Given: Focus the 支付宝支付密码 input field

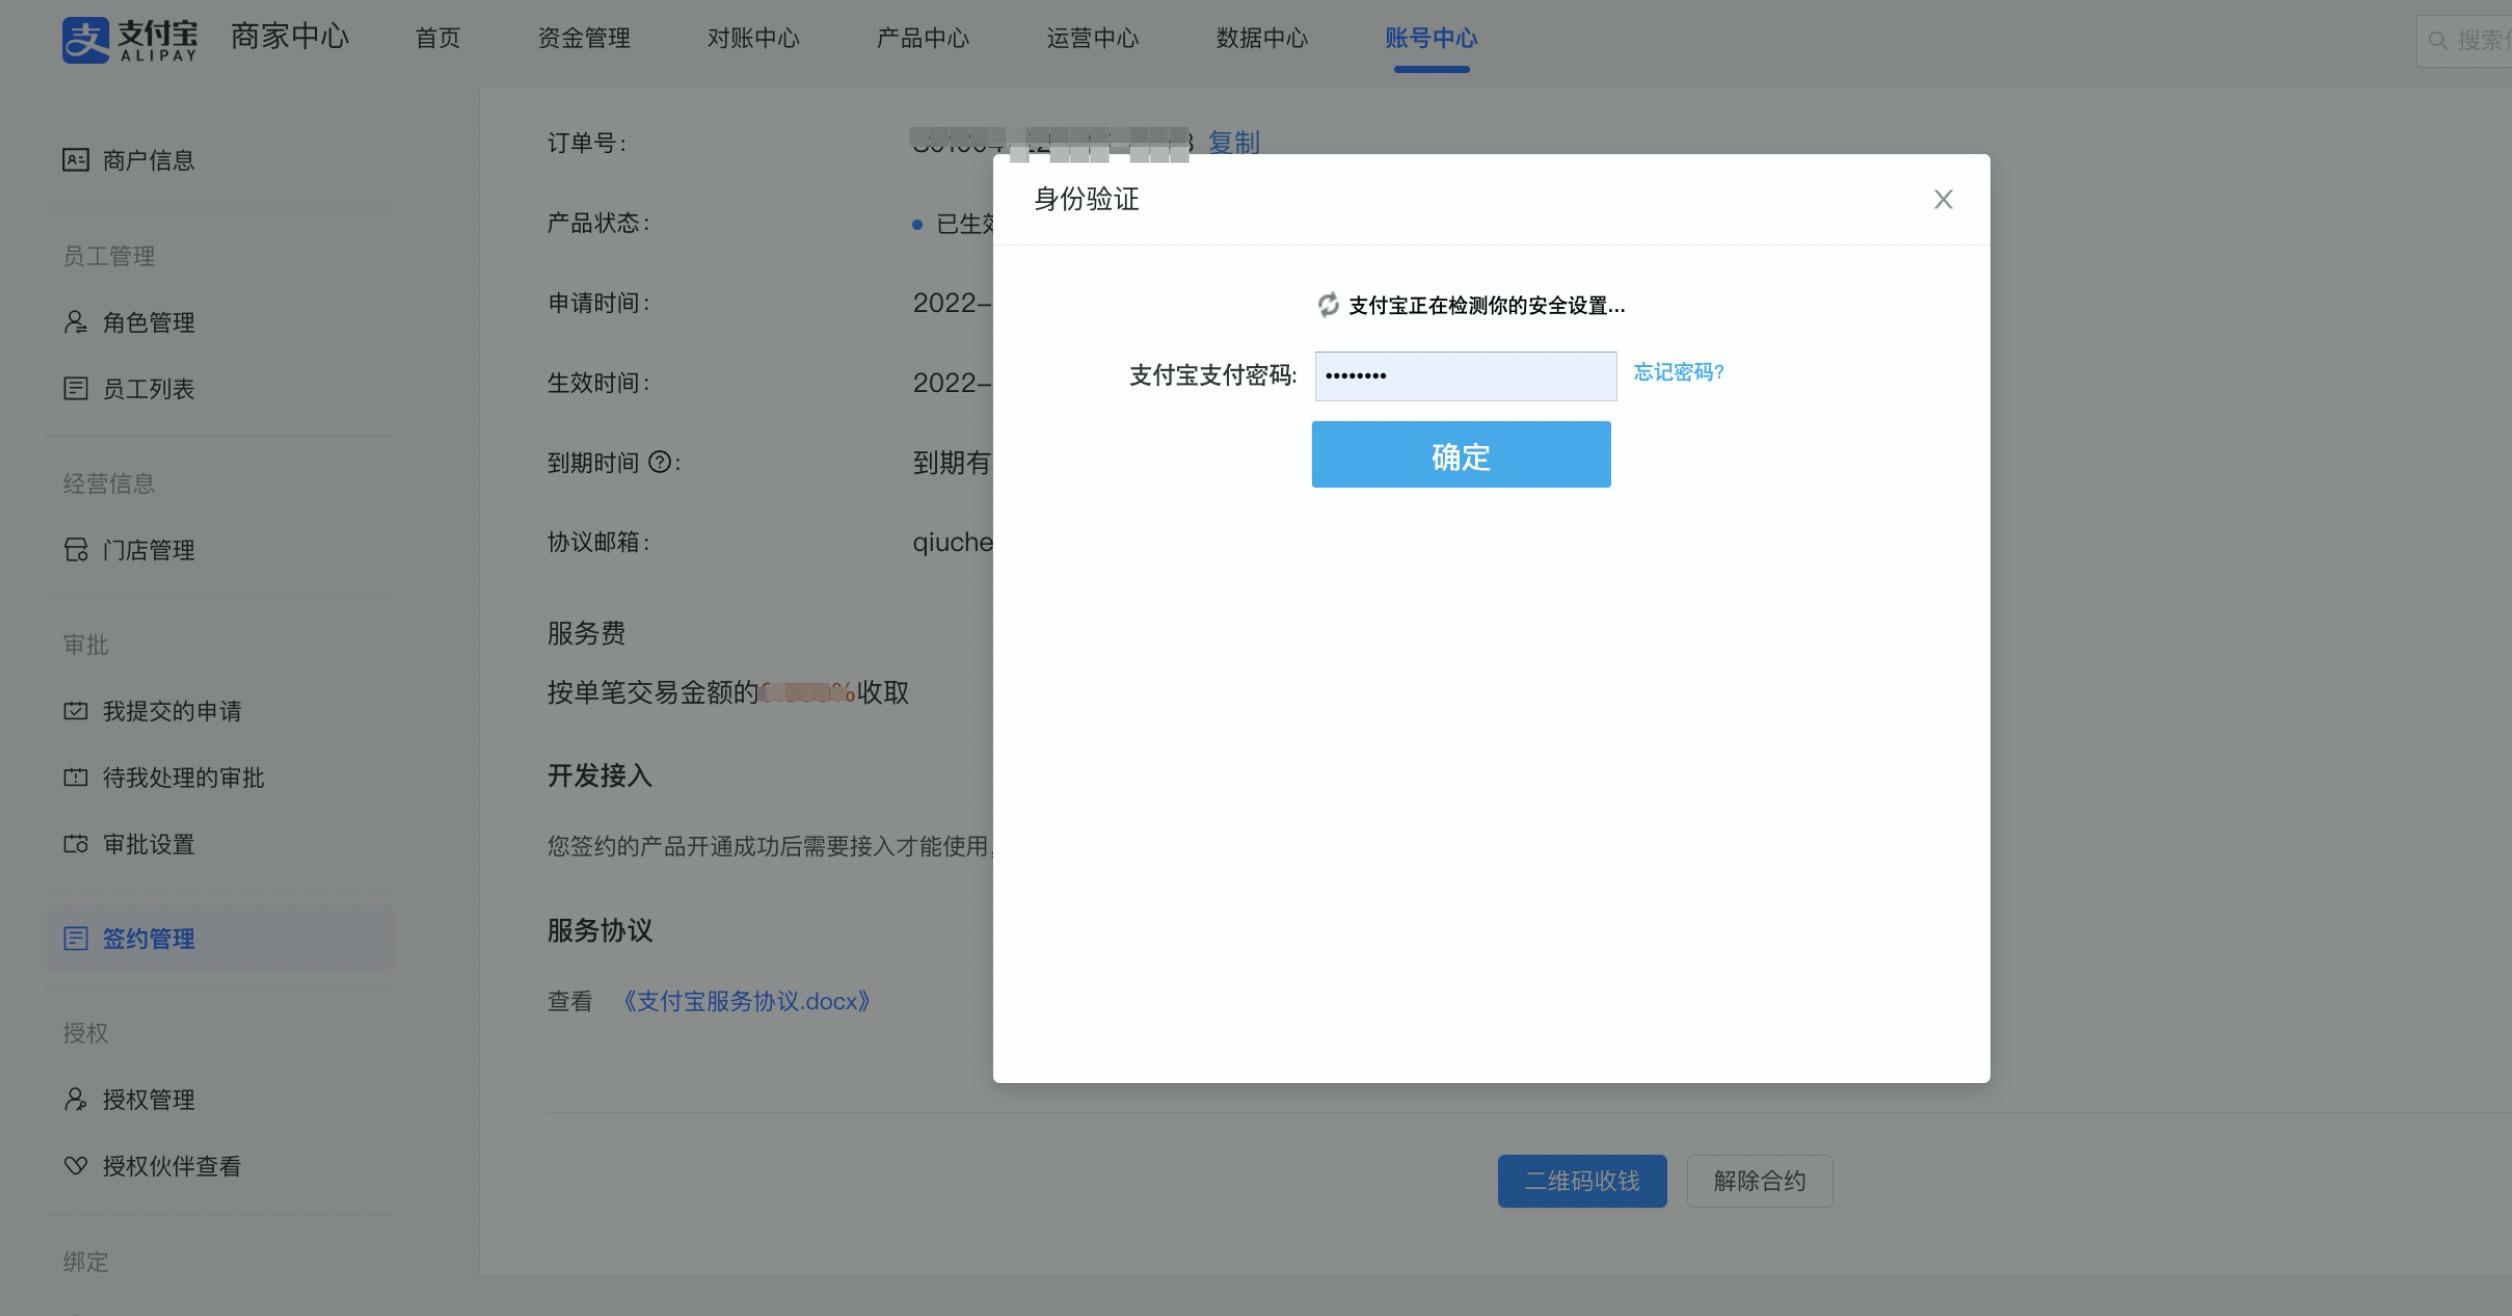Looking at the screenshot, I should coord(1465,376).
